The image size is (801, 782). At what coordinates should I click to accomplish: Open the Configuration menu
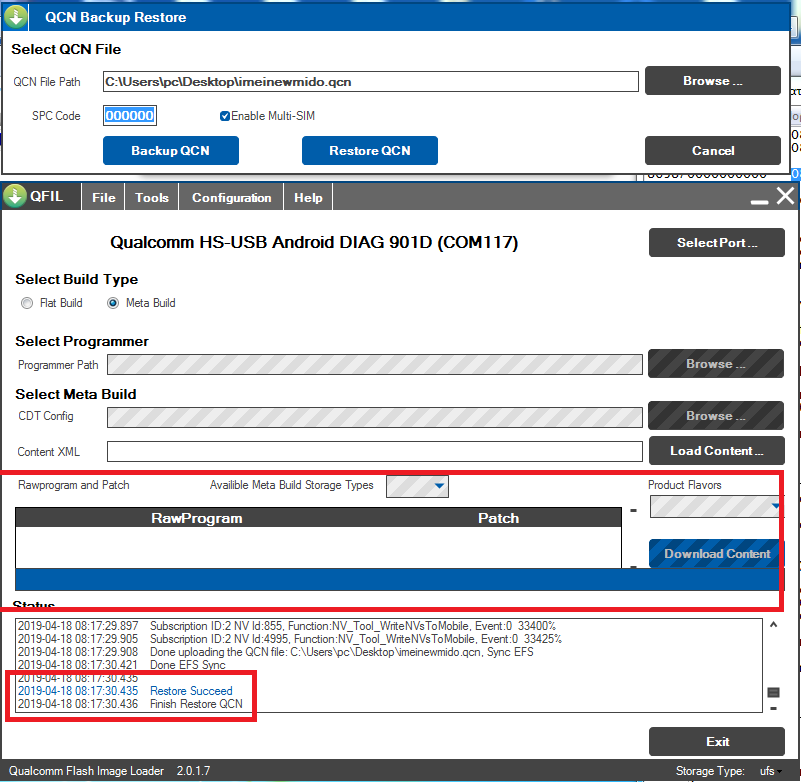click(x=231, y=198)
